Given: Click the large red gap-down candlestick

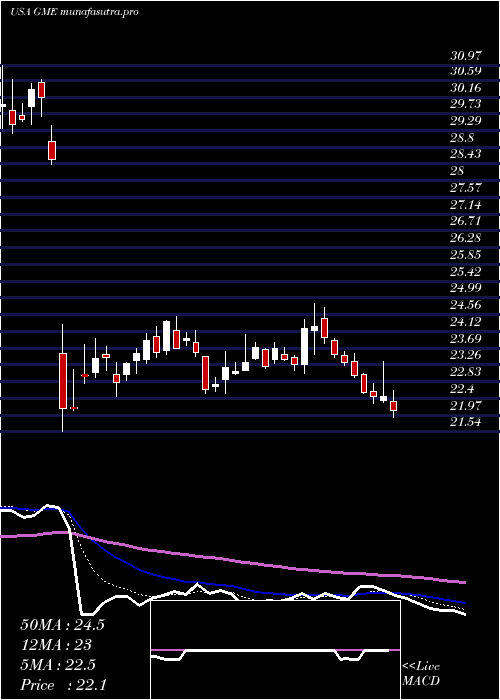Looking at the screenshot, I should pyautogui.click(x=63, y=381).
